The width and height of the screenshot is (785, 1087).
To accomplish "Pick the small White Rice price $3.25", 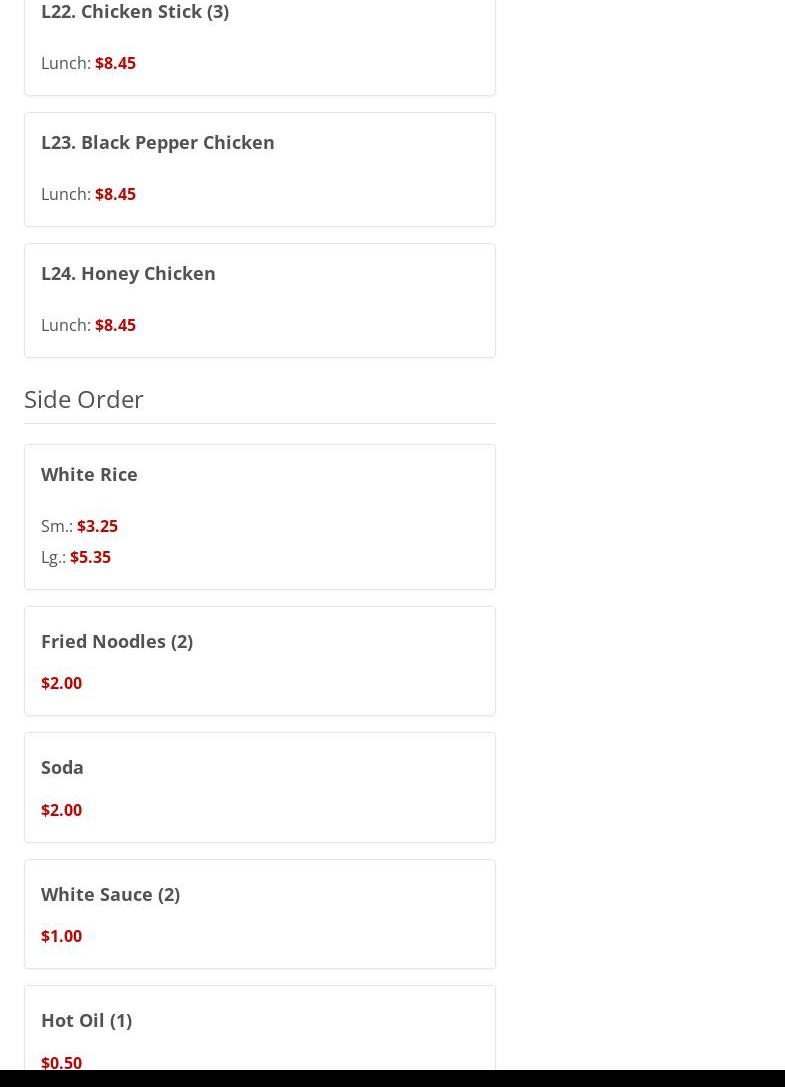I will 97,526.
